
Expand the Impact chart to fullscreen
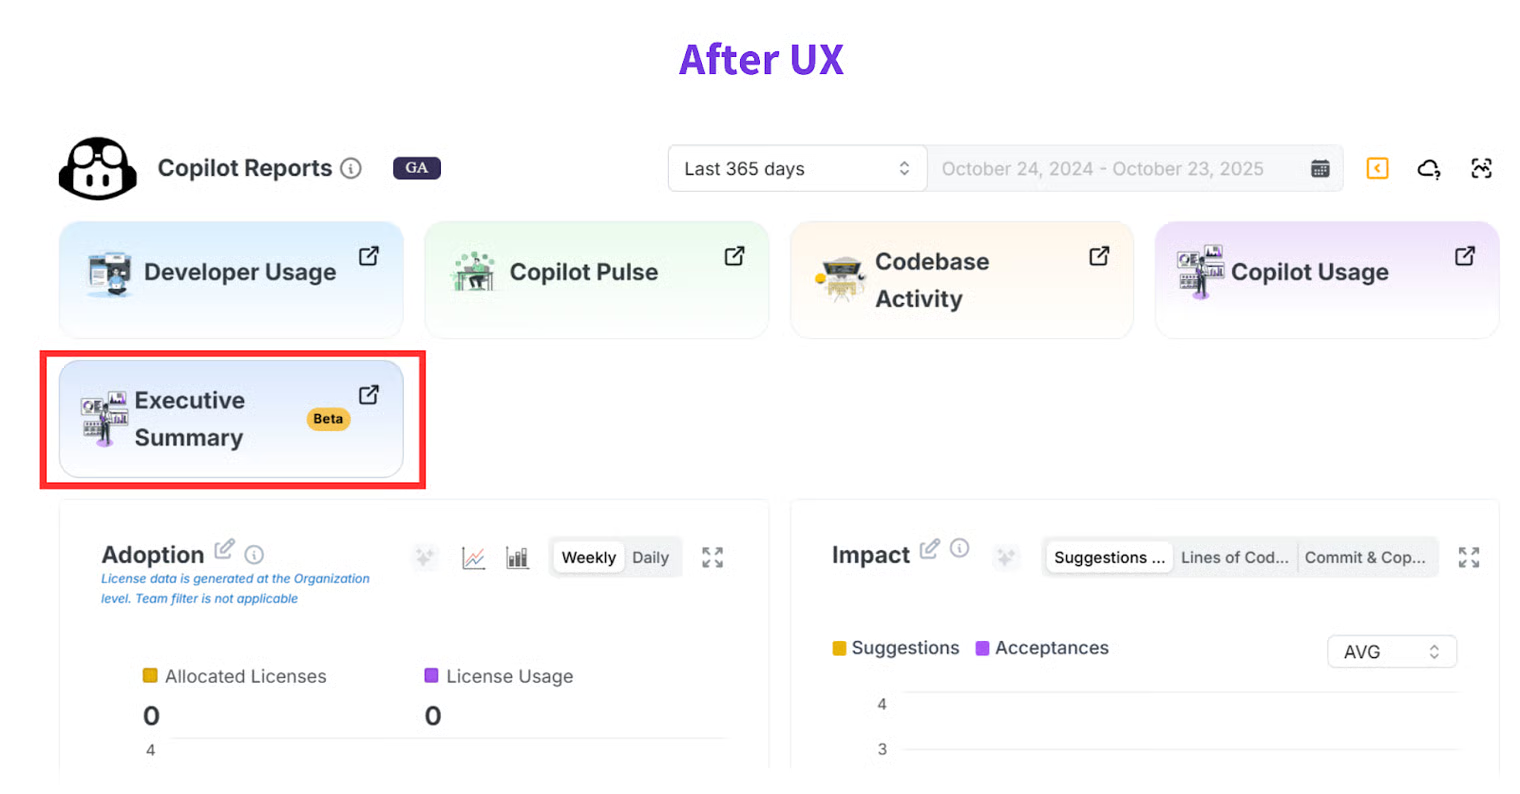coord(1468,557)
